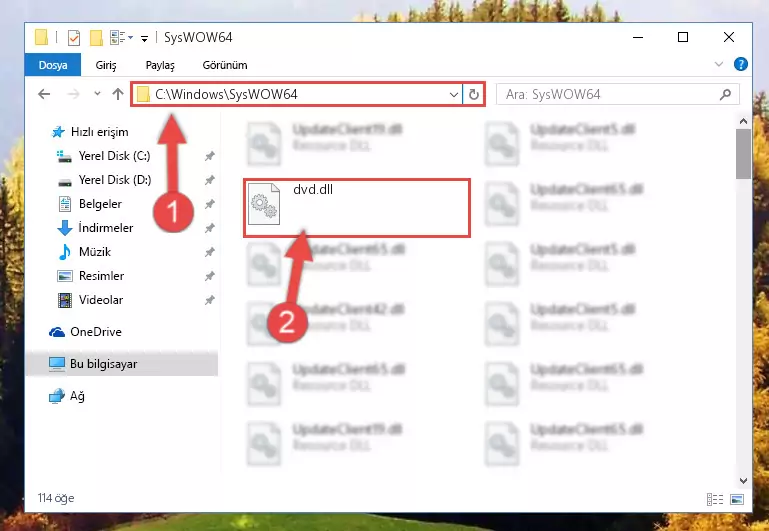Click the pin icon next to Müzik
769x531 pixels.
[x=209, y=252]
